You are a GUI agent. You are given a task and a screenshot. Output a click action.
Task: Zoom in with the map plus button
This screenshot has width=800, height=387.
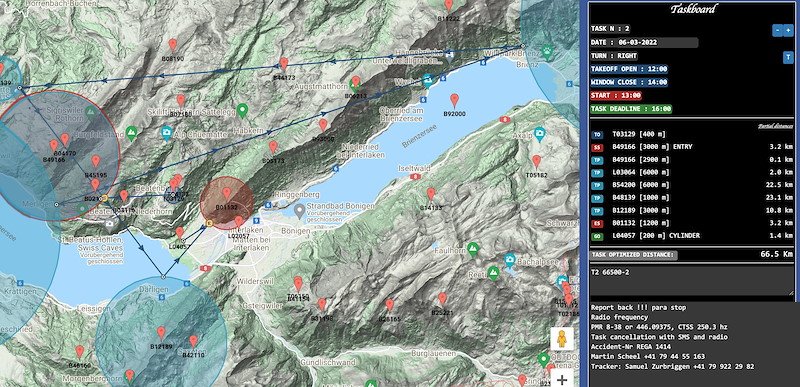pos(562,379)
